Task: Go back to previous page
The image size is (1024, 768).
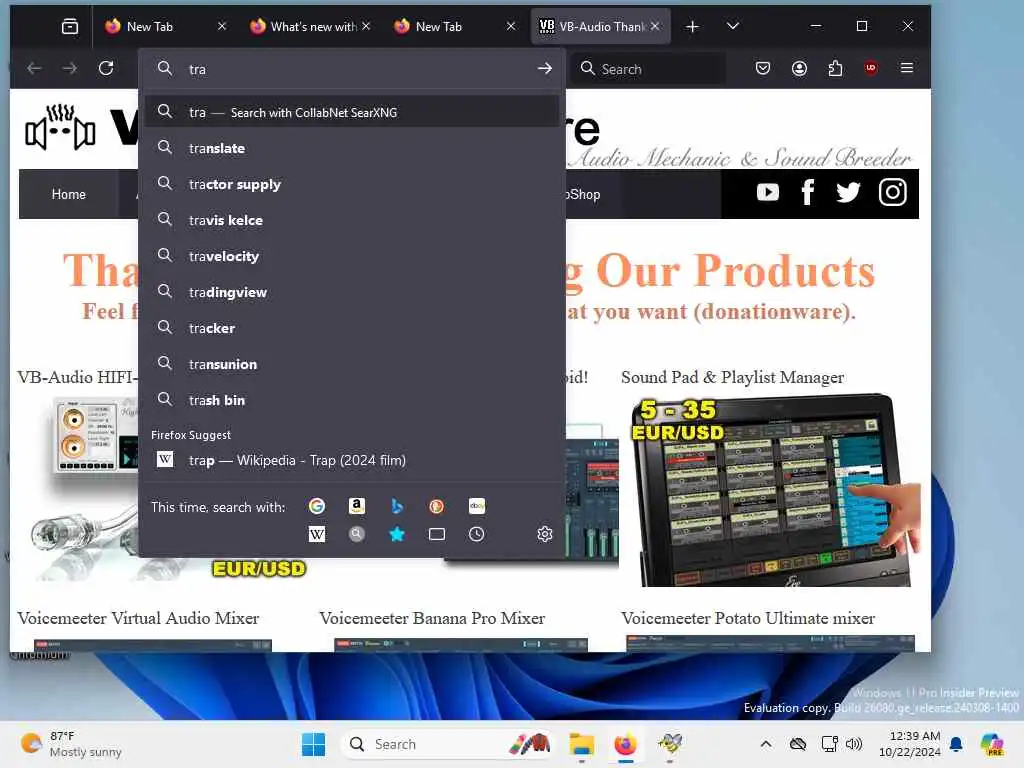Action: (34, 68)
